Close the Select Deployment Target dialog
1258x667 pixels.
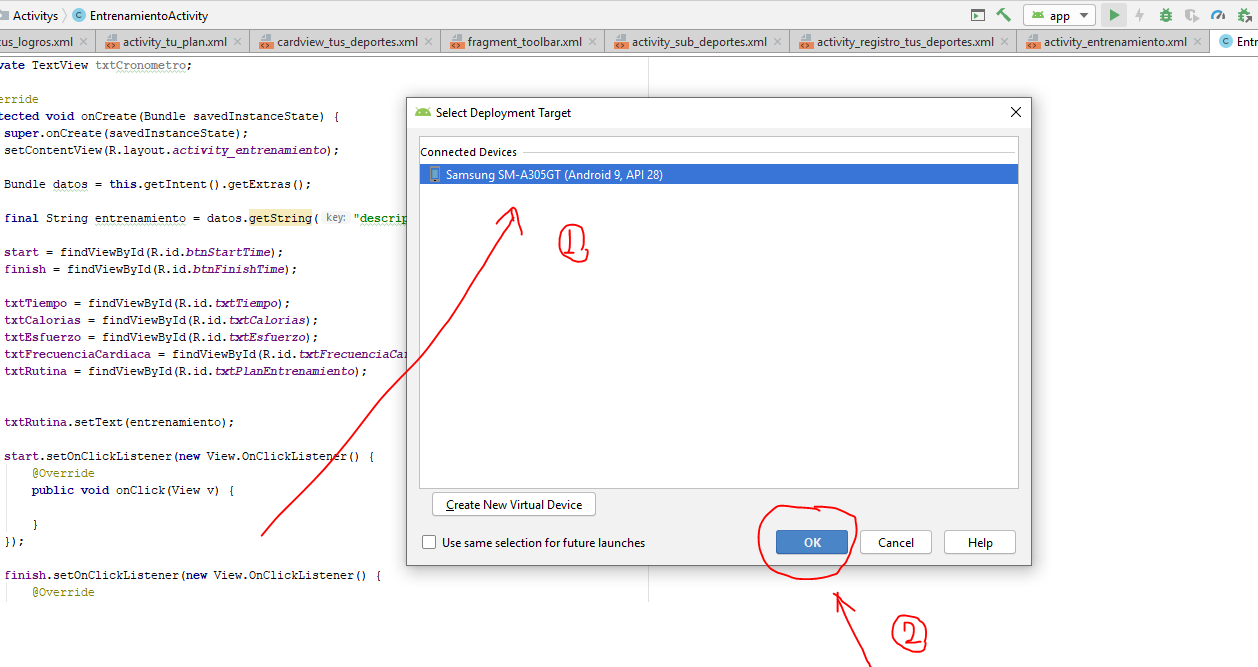[x=1016, y=113]
